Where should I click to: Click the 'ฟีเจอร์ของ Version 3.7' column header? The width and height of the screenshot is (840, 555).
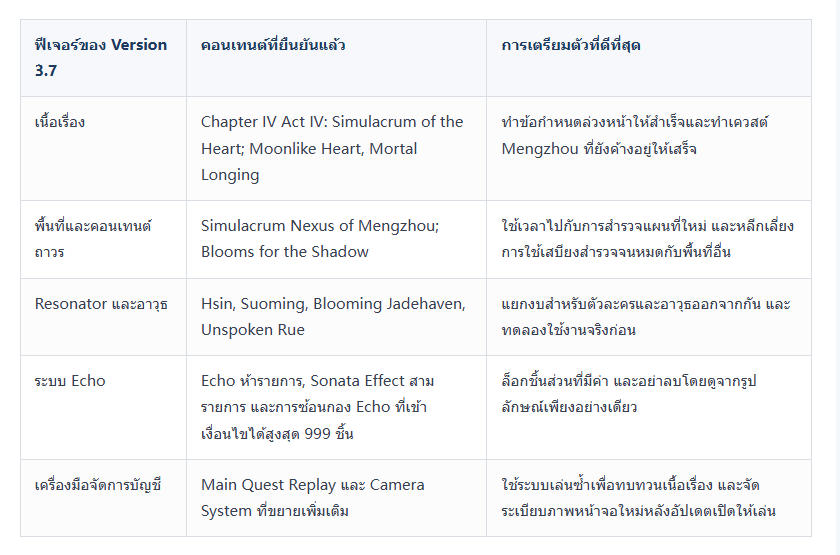tap(103, 58)
